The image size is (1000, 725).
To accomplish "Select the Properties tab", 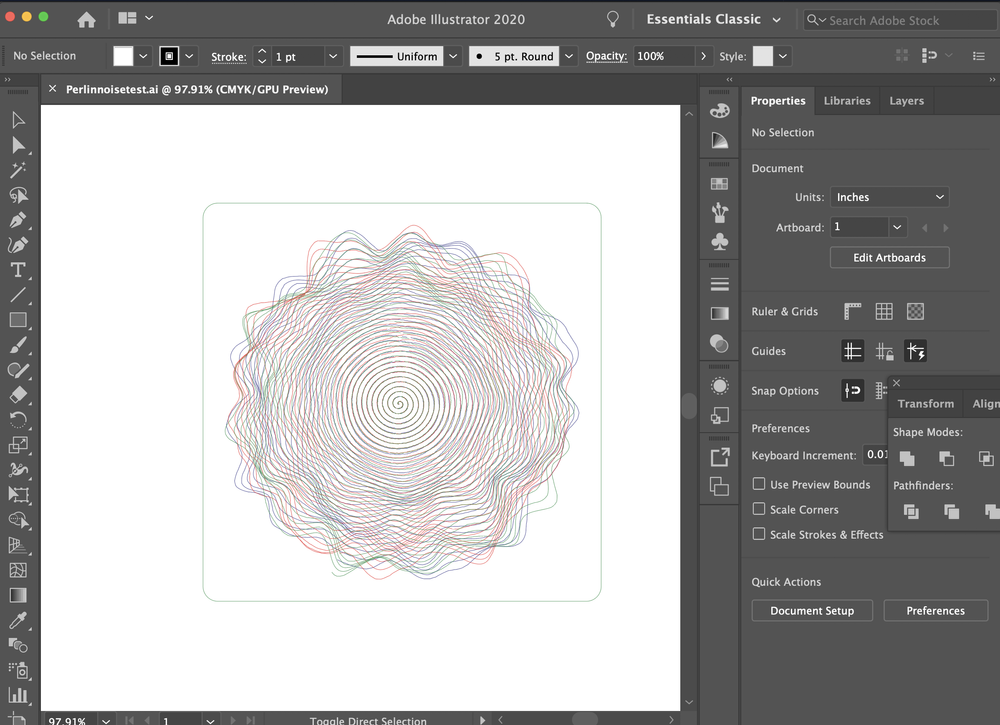I will [778, 101].
